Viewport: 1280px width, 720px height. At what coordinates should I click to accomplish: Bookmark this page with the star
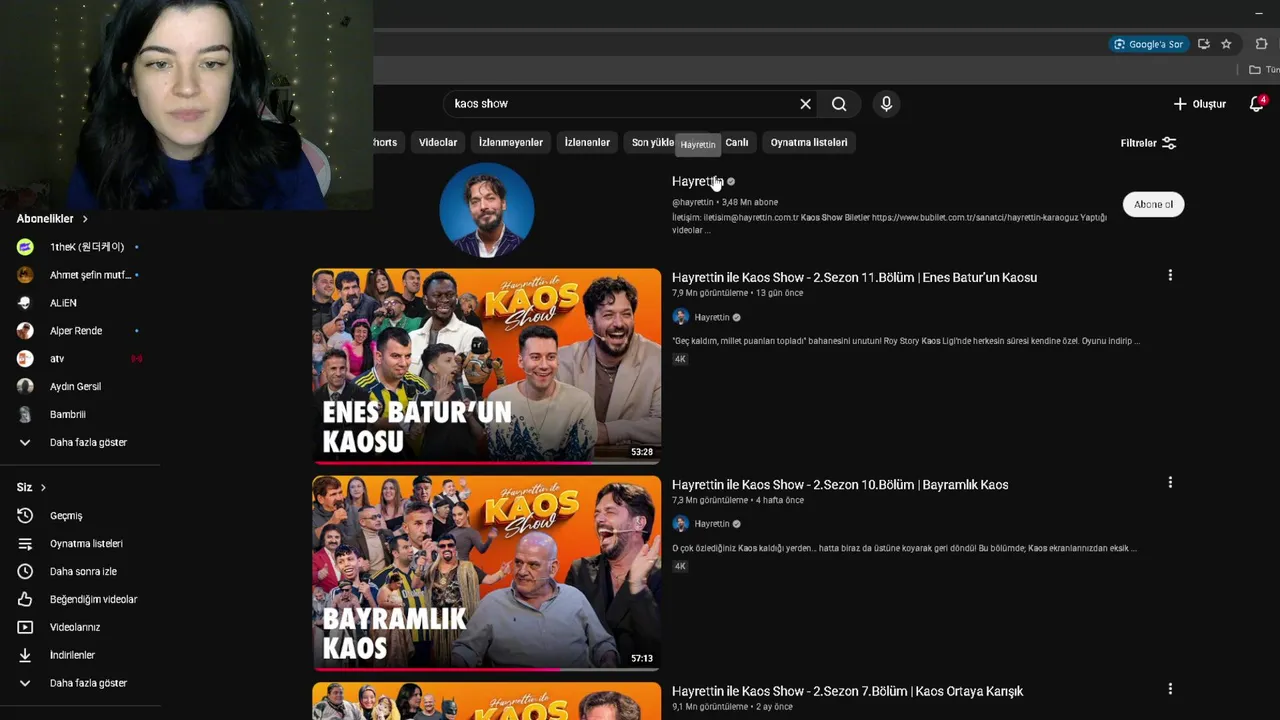(x=1226, y=44)
